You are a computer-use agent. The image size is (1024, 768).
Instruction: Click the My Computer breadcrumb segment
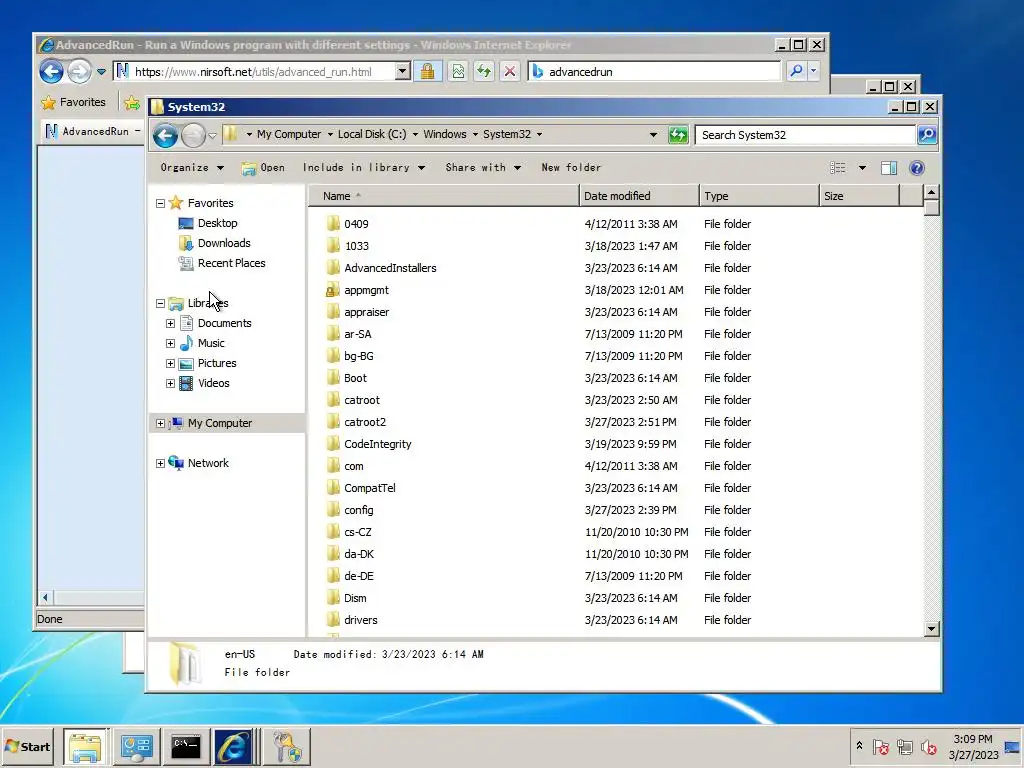289,135
